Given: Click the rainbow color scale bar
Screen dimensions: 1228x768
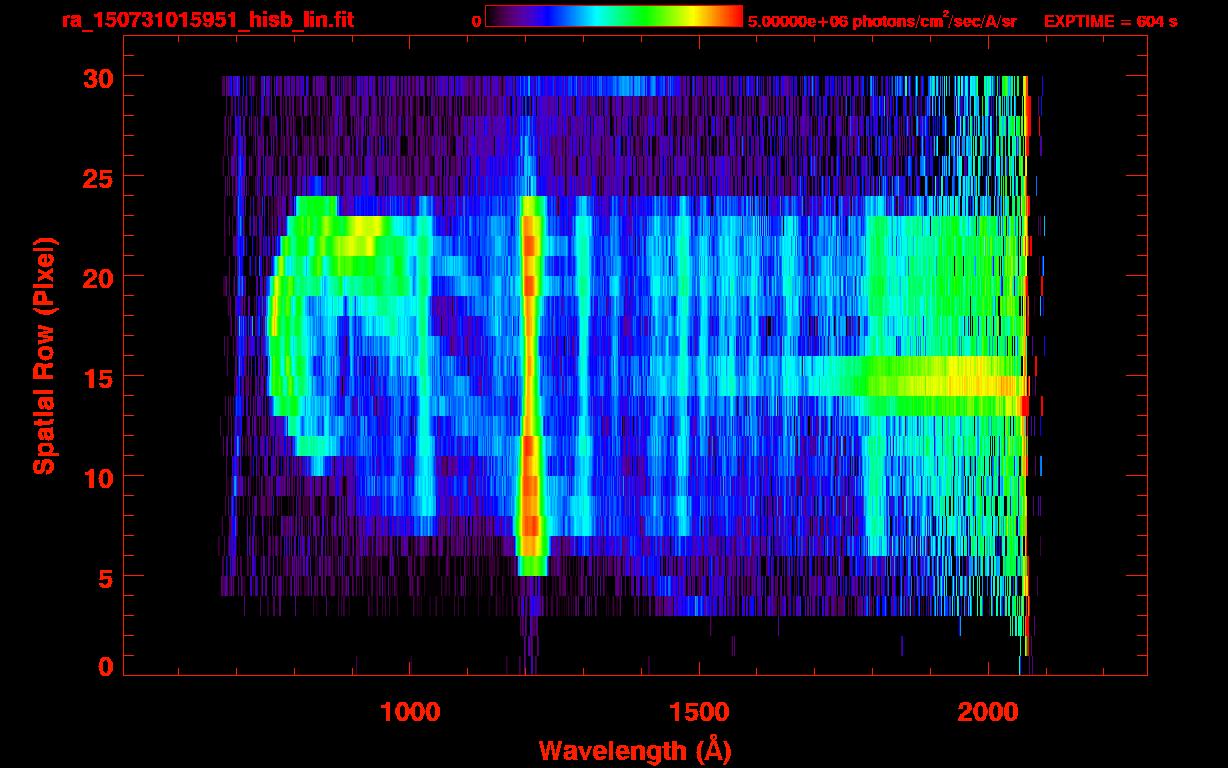Looking at the screenshot, I should [x=614, y=16].
